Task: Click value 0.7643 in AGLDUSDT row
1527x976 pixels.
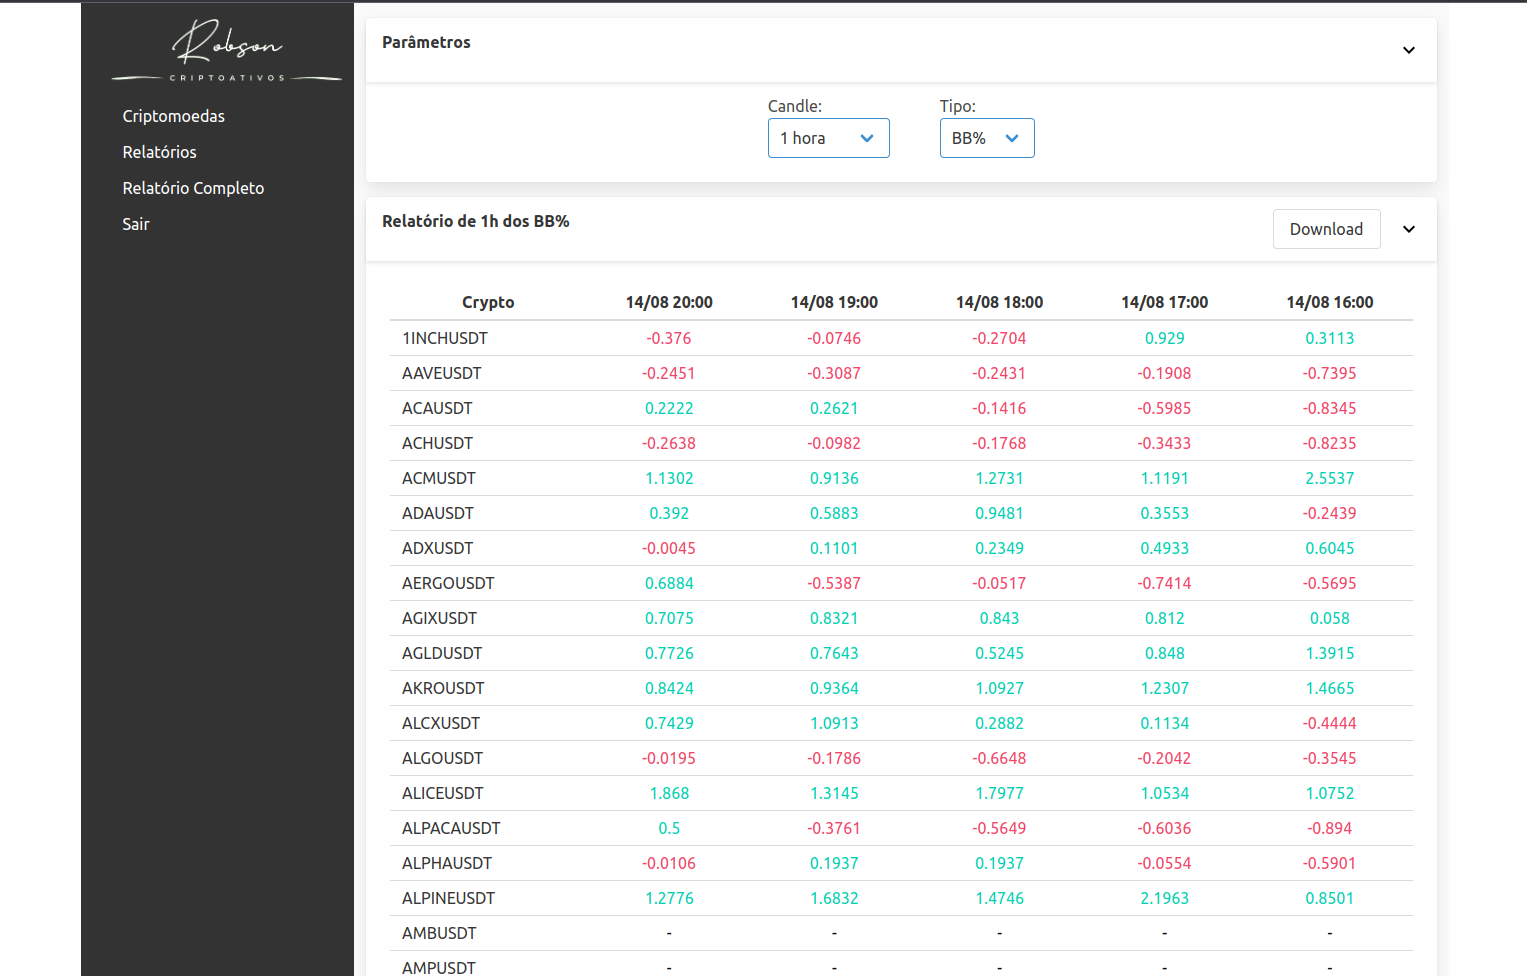Action: [834, 653]
